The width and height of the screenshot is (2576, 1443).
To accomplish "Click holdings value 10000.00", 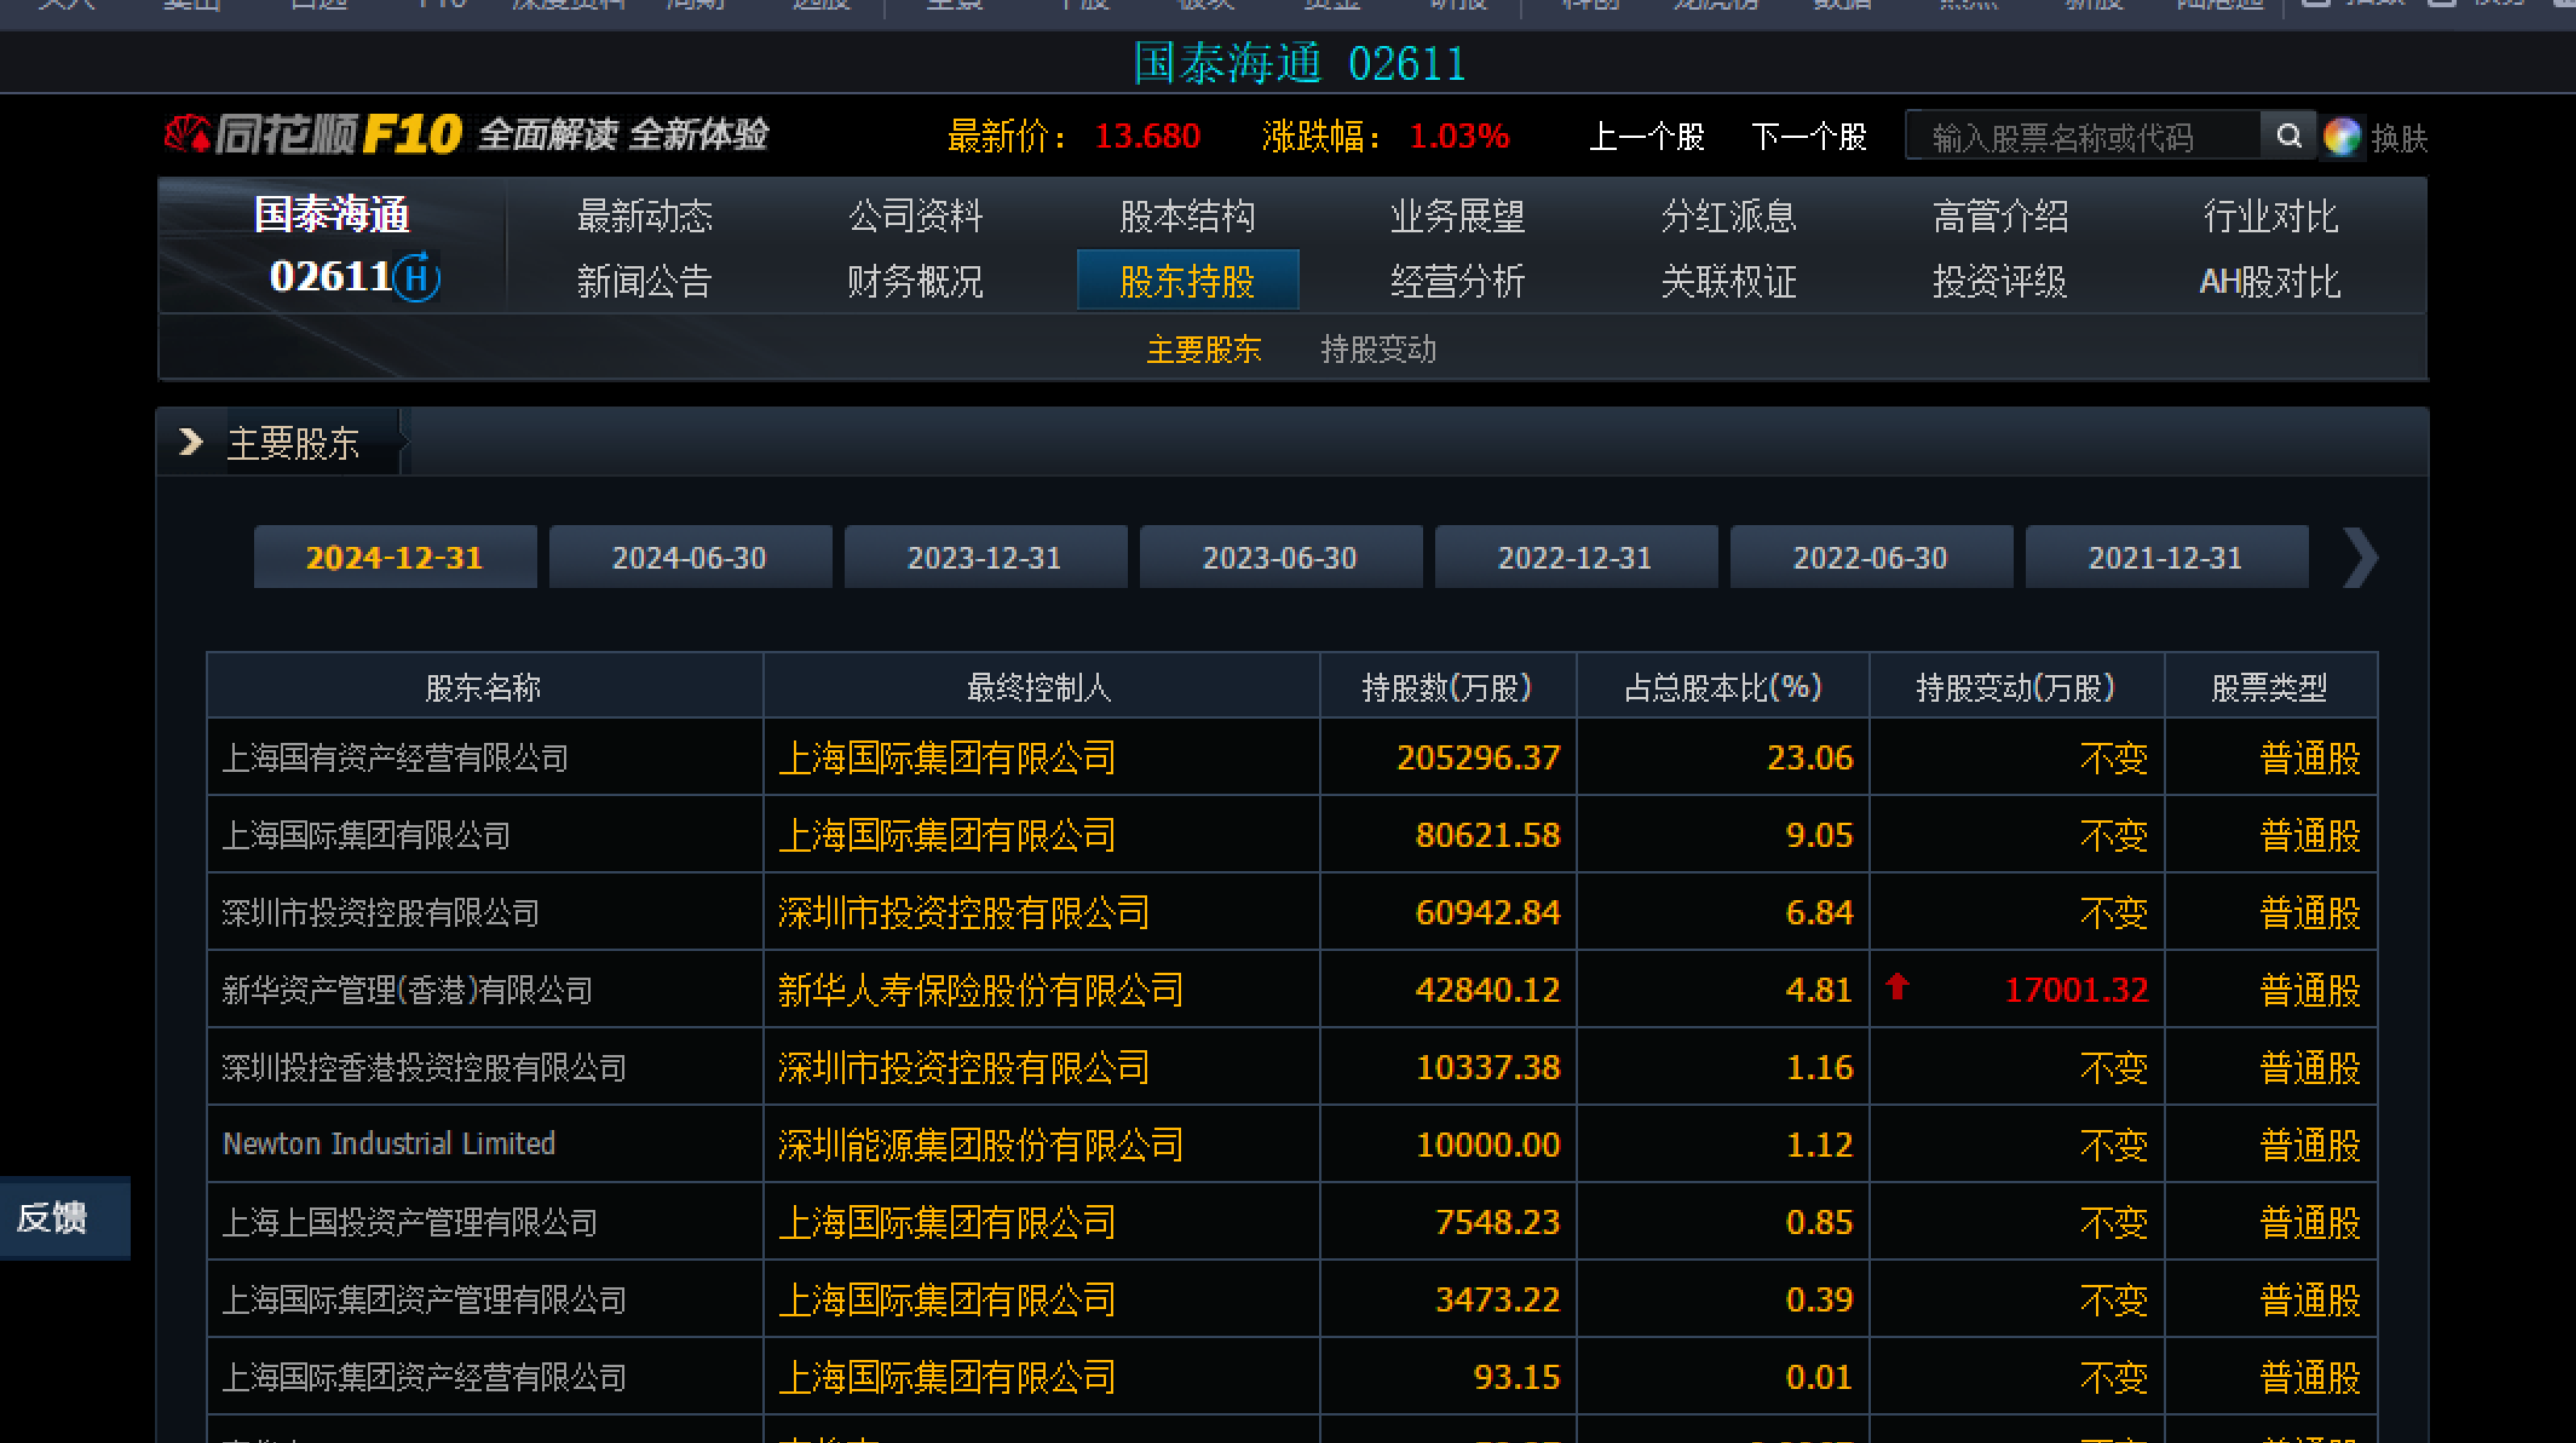I will click(1488, 1145).
